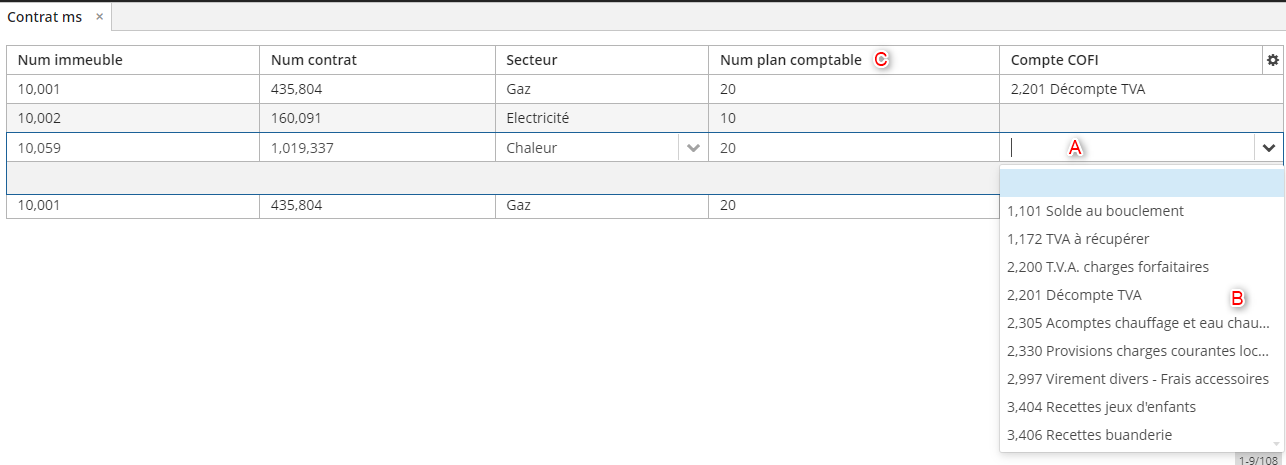Open the grid settings gear icon
1286x465 pixels.
(1273, 60)
